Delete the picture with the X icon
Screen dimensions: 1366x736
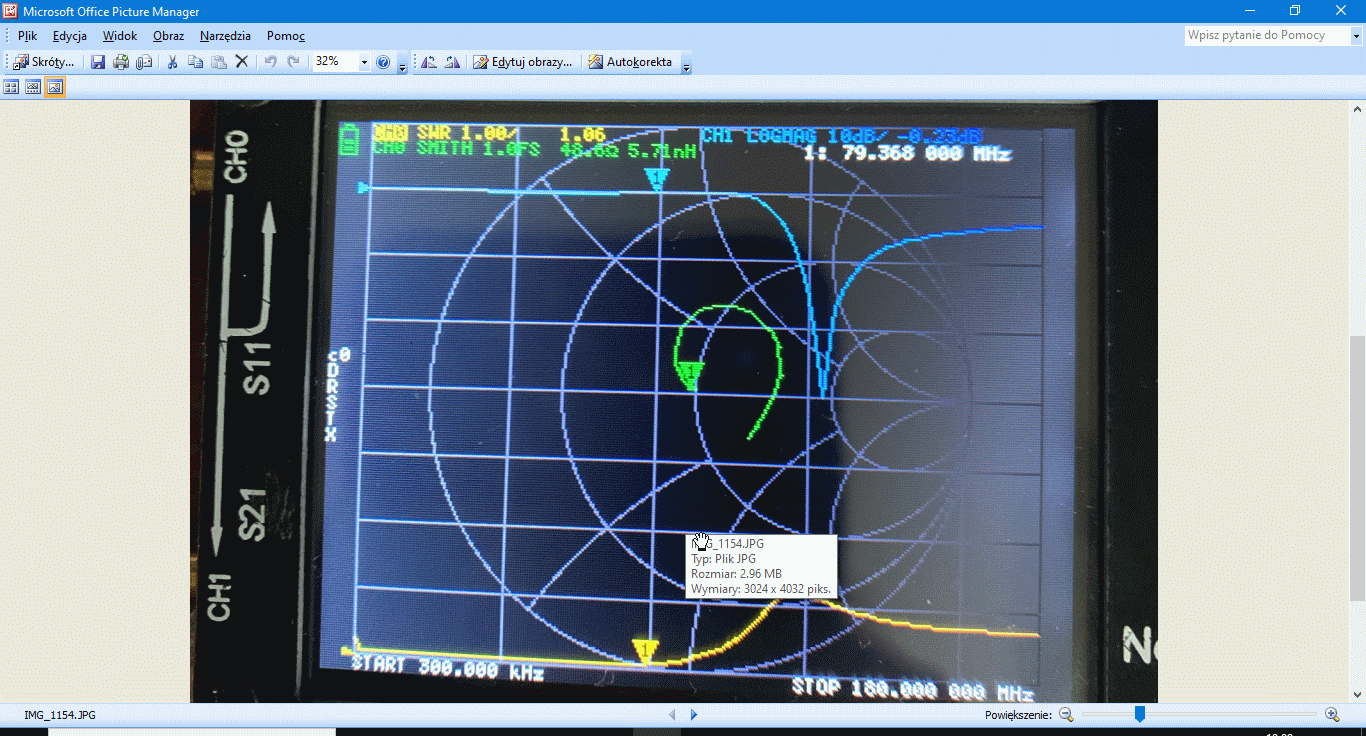pyautogui.click(x=241, y=62)
